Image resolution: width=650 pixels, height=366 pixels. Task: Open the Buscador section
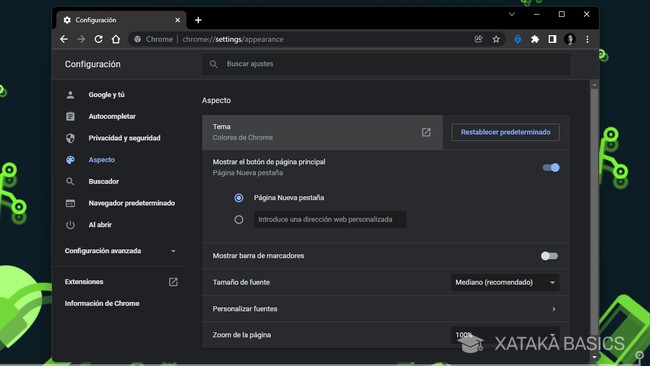(x=104, y=182)
